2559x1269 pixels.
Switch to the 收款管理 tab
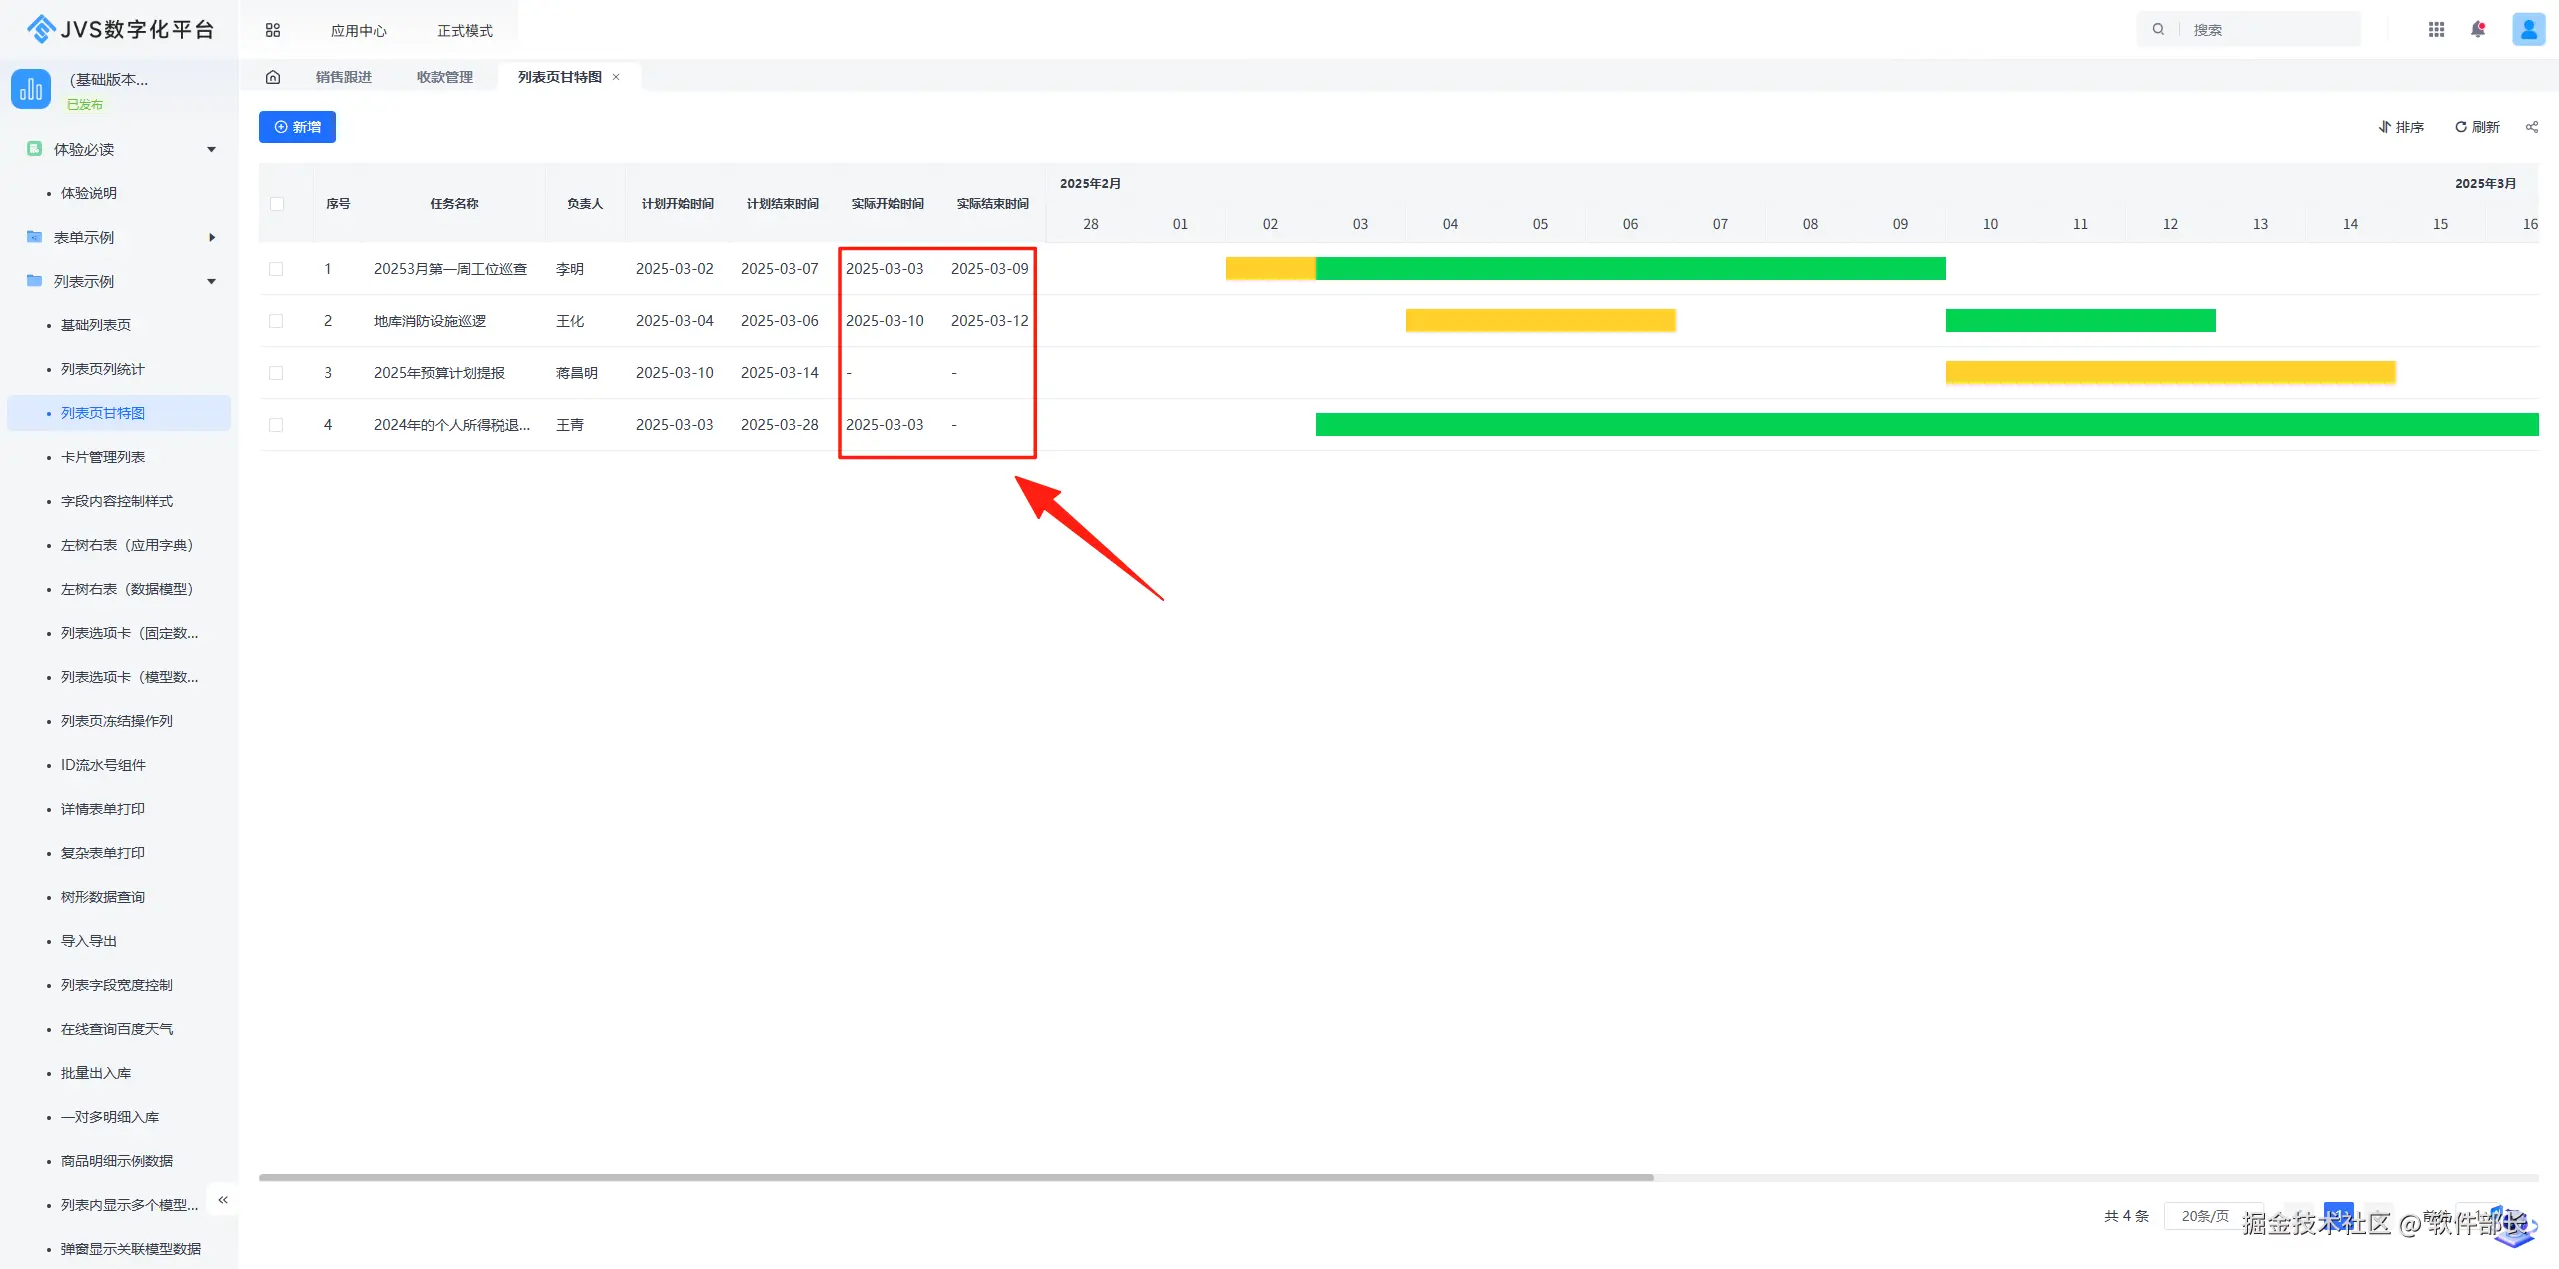[445, 77]
